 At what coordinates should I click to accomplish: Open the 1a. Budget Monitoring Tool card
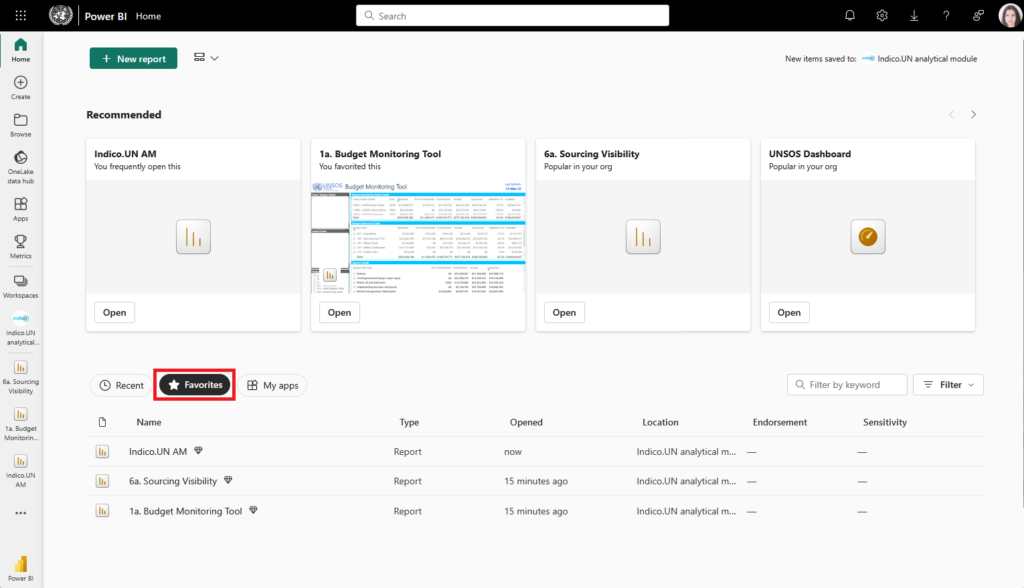tap(339, 312)
